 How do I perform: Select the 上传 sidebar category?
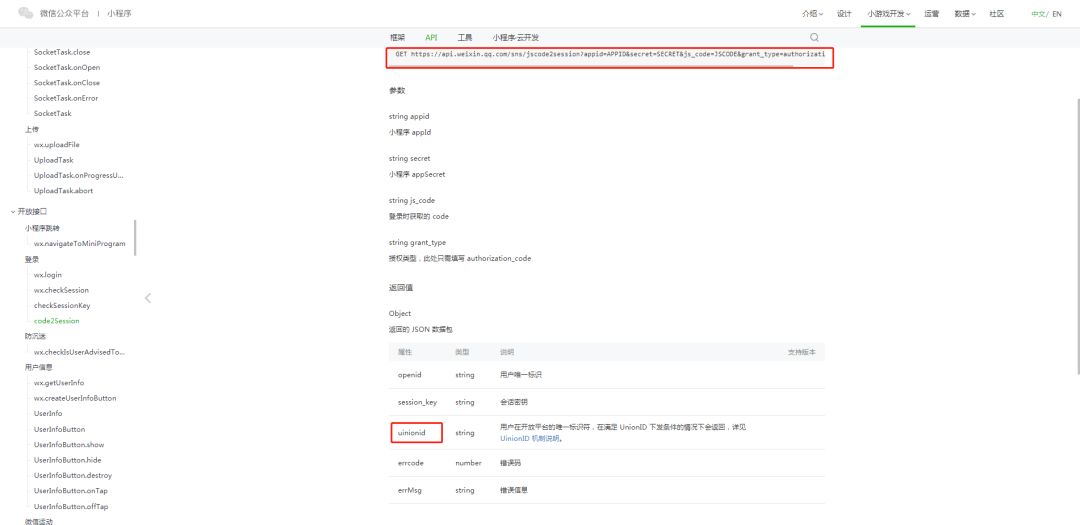click(32, 130)
